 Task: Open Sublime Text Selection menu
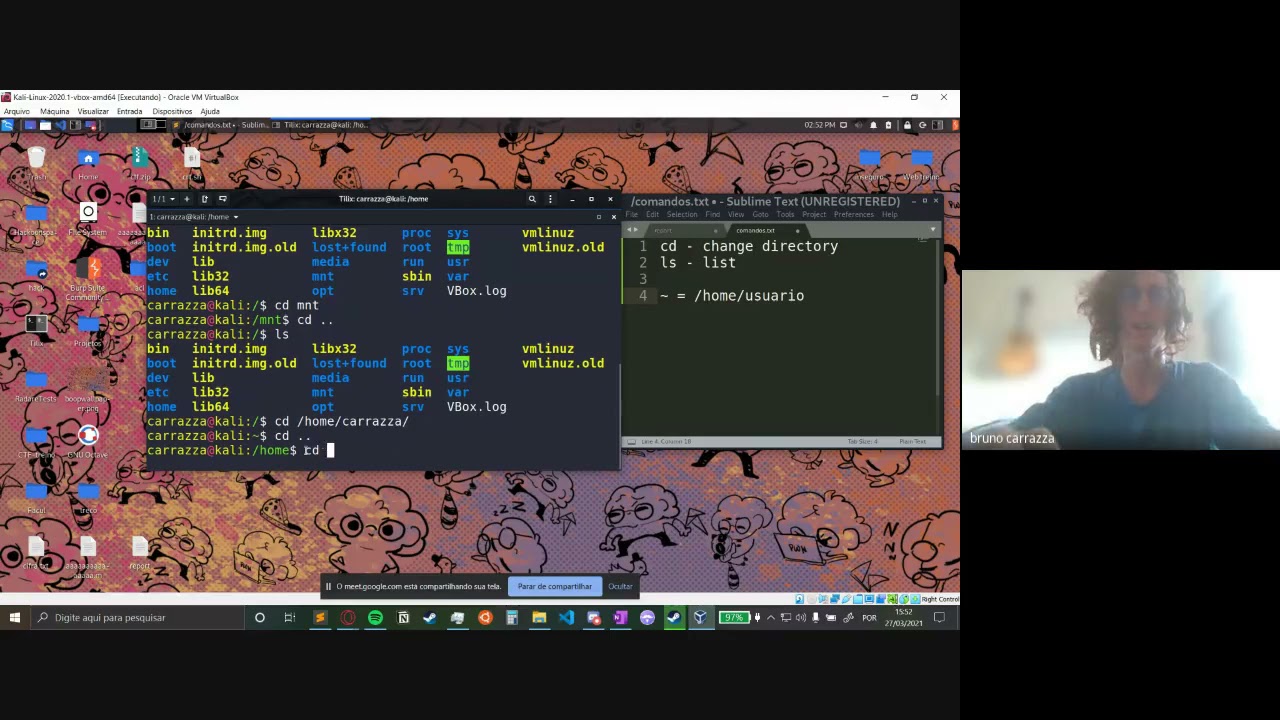pos(682,214)
